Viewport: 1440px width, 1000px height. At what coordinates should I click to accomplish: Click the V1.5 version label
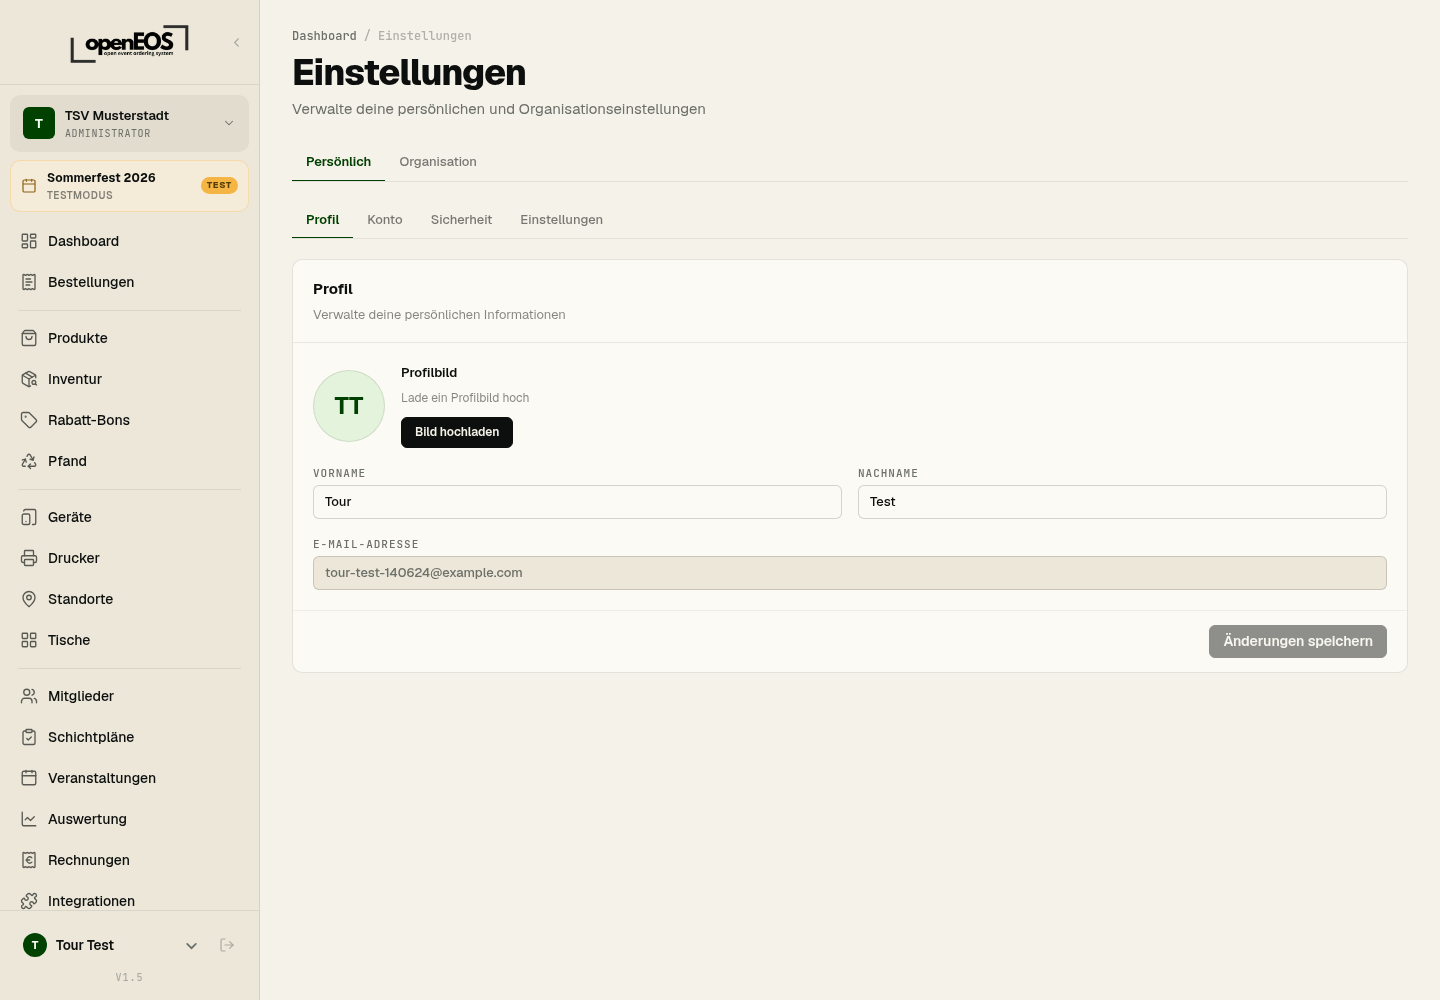[129, 977]
